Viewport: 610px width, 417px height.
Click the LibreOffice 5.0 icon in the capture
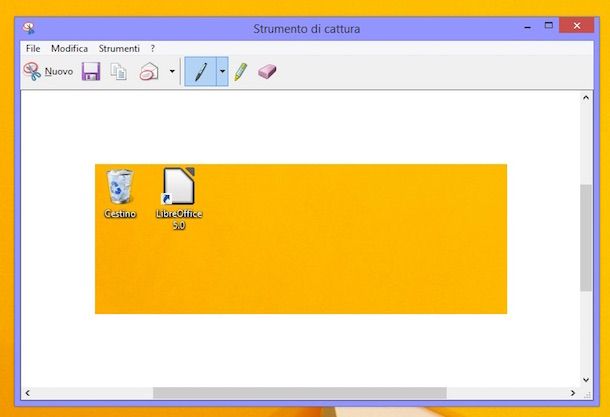179,196
